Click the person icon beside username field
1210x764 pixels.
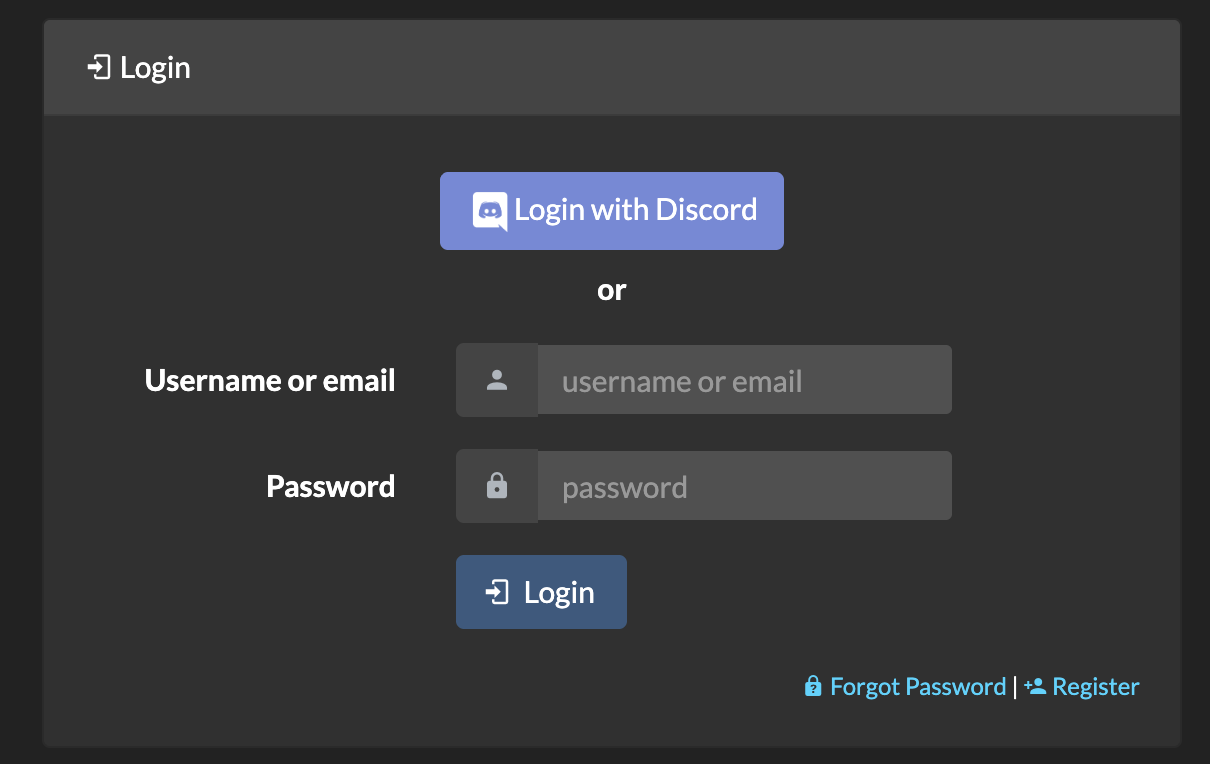click(497, 380)
